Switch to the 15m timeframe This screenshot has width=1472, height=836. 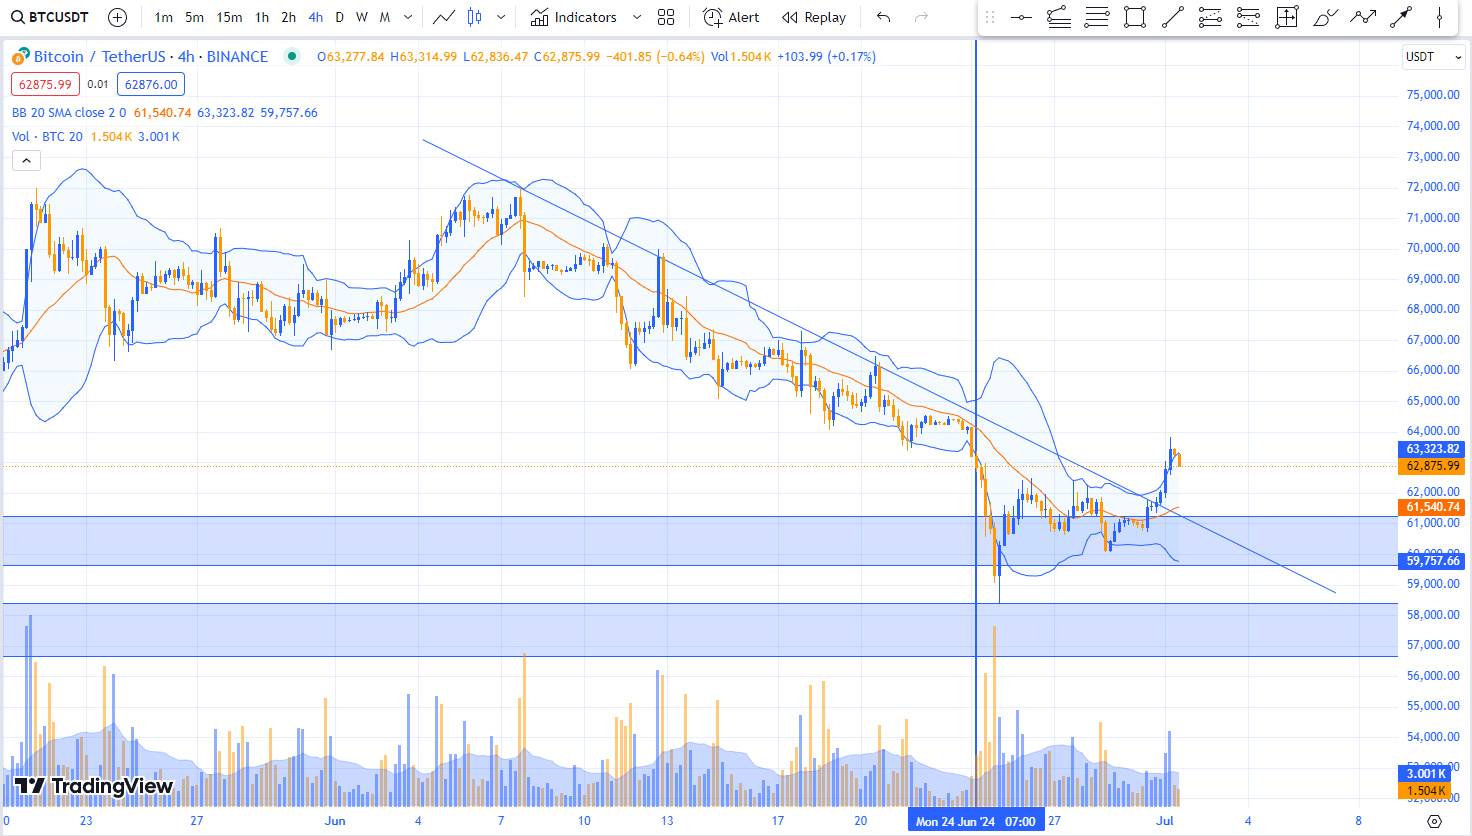point(229,17)
